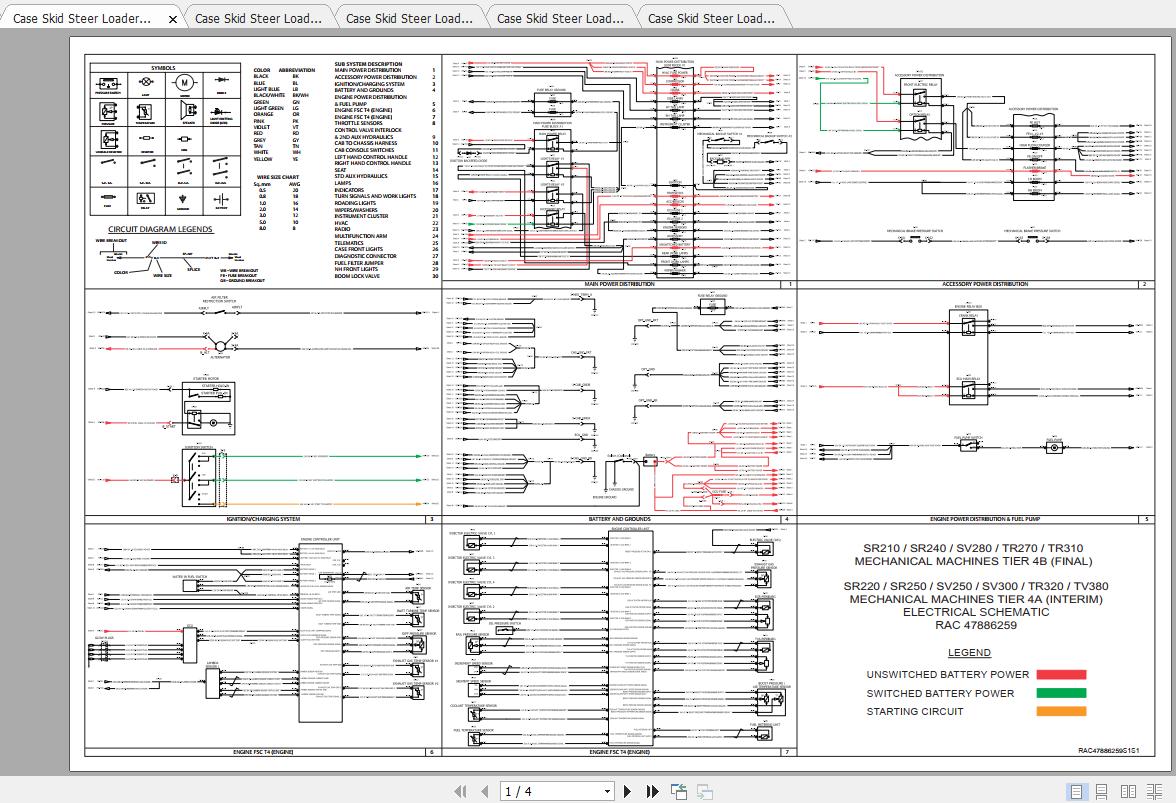1176x803 pixels.
Task: Navigate to the previous page
Action: pyautogui.click(x=487, y=791)
